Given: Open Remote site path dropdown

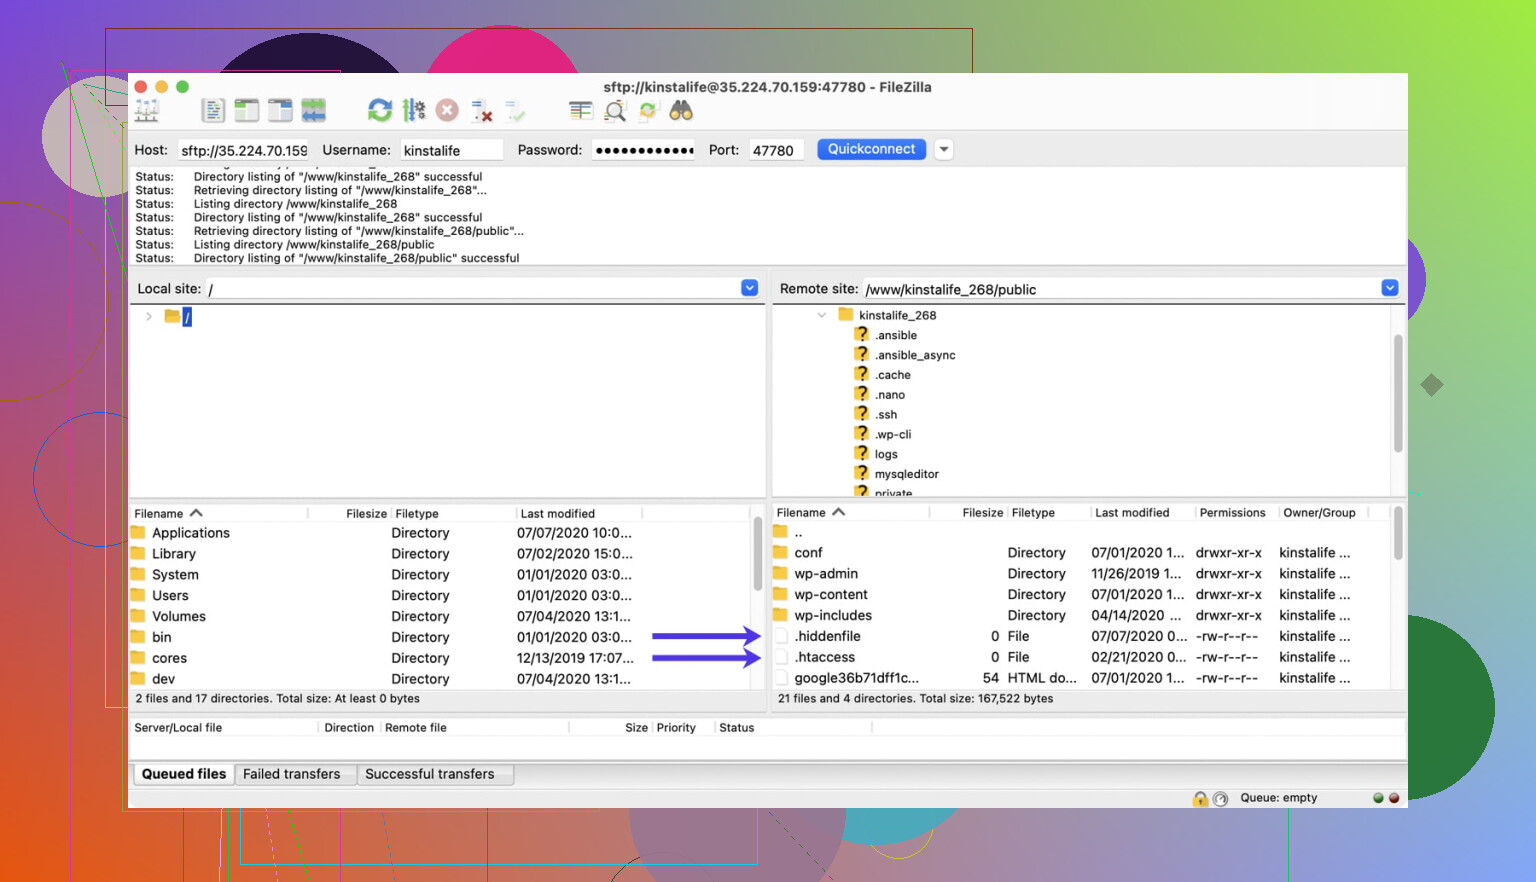Looking at the screenshot, I should click(1389, 288).
